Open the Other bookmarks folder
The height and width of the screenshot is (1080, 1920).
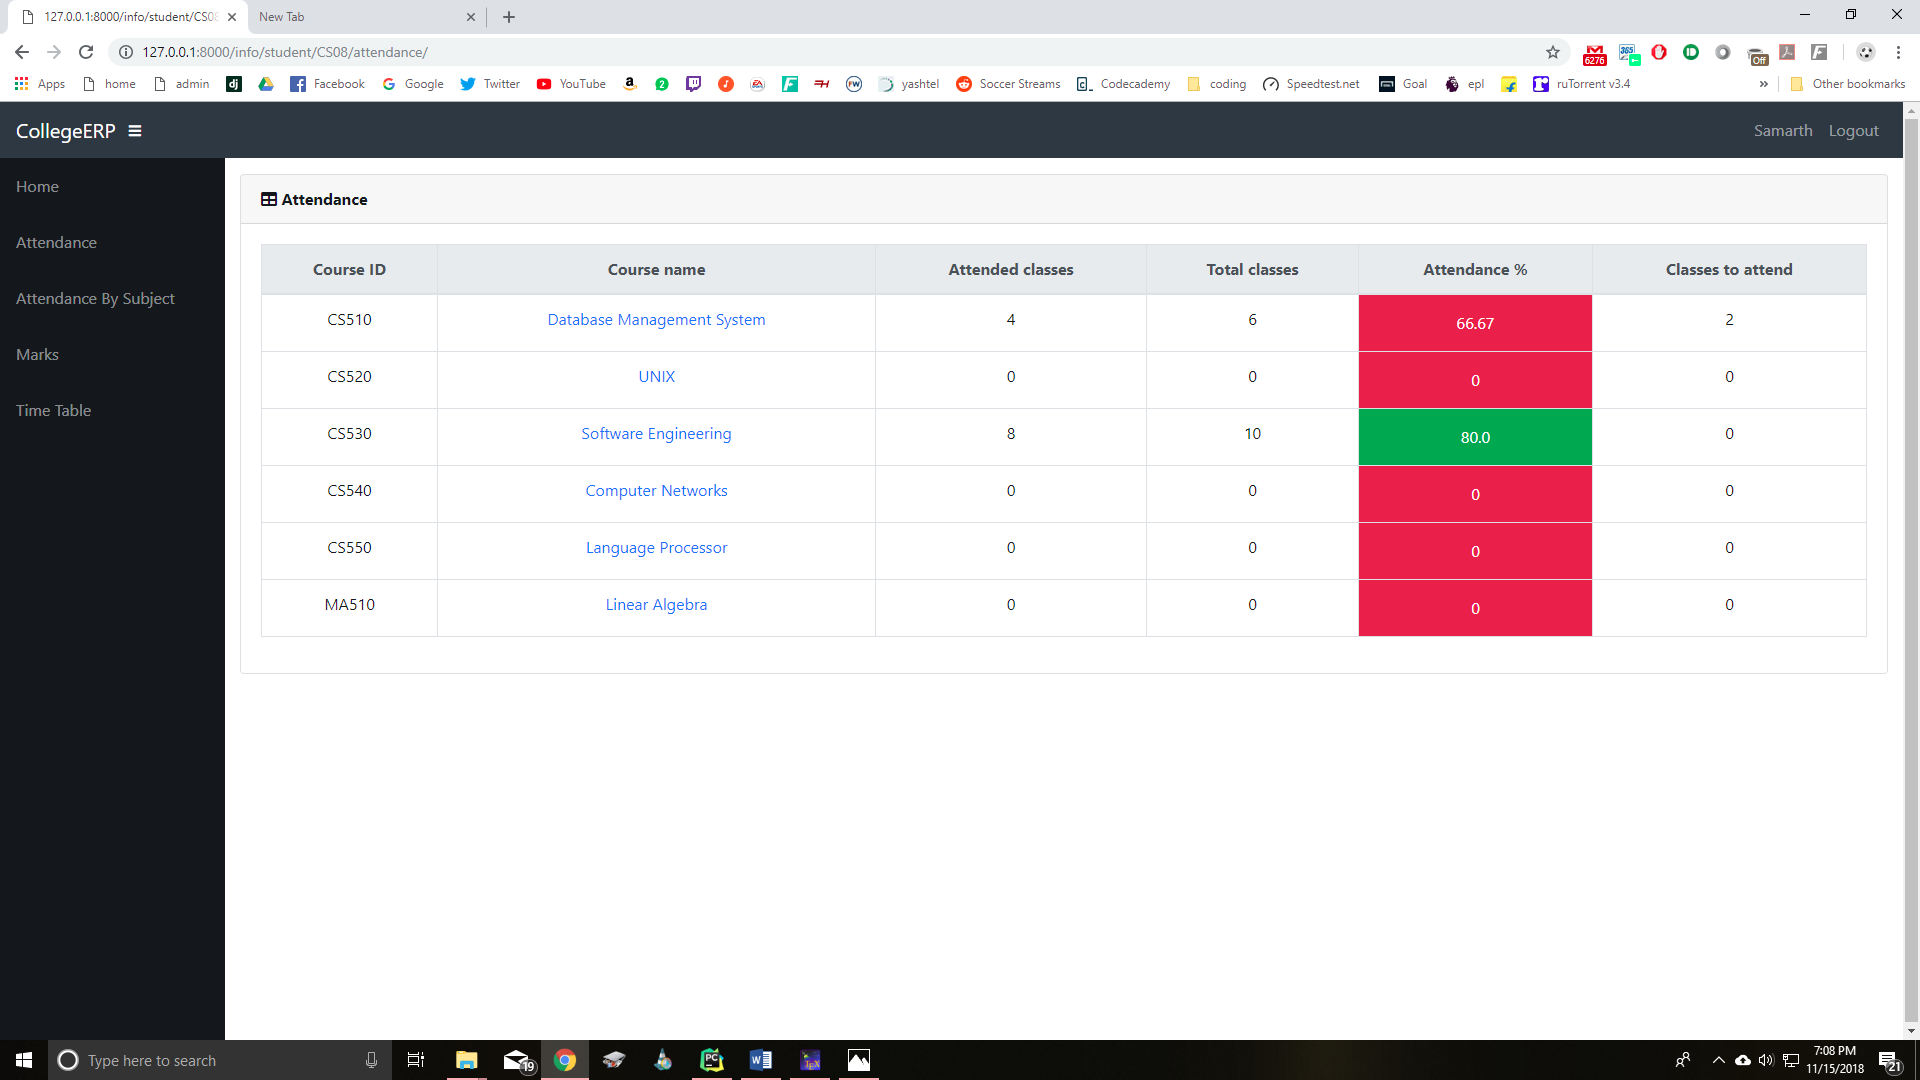click(1848, 84)
